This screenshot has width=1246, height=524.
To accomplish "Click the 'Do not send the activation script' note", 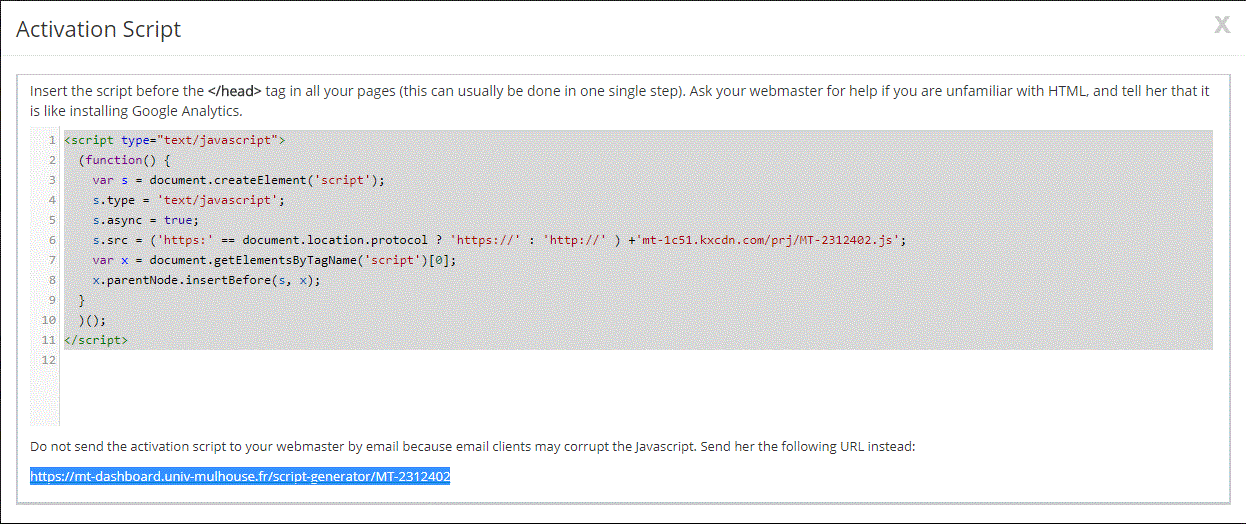I will (x=473, y=446).
